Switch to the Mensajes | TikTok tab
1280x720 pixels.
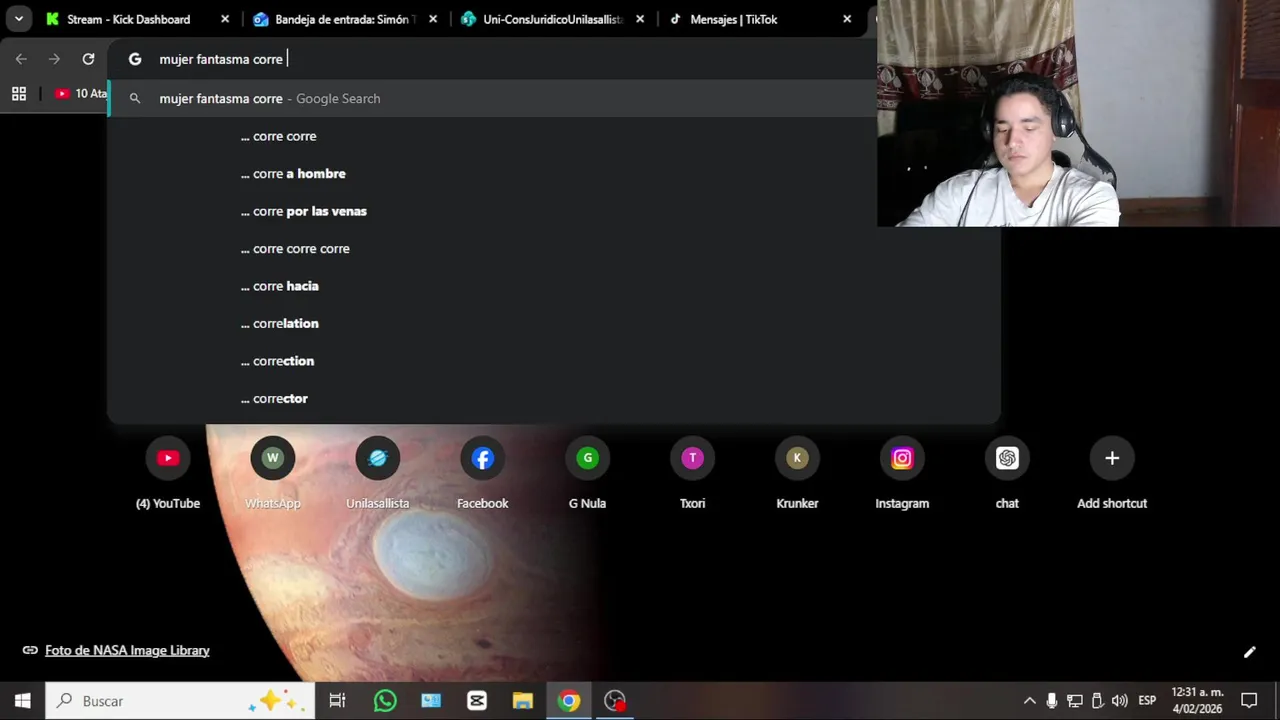733,19
